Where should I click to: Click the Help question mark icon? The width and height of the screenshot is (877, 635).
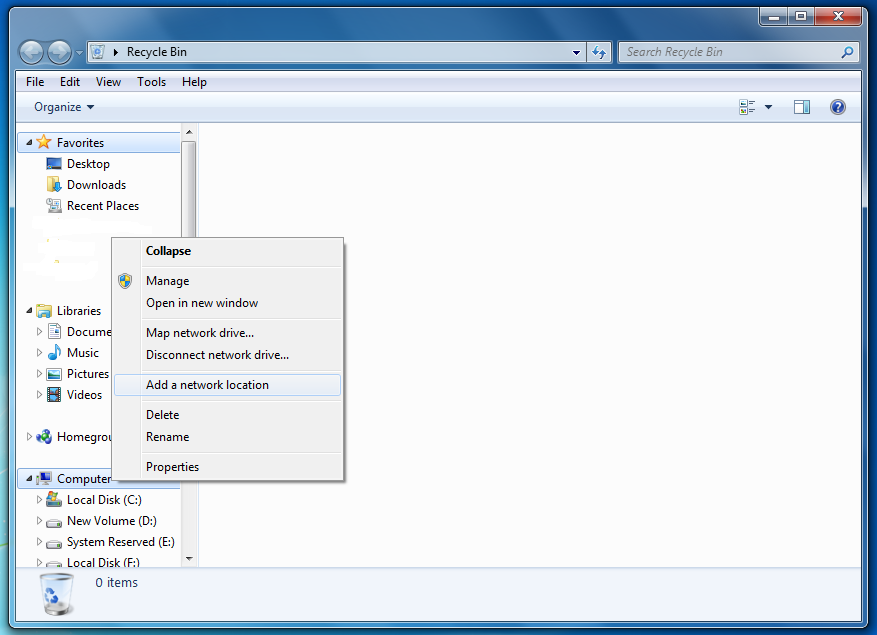pos(838,107)
